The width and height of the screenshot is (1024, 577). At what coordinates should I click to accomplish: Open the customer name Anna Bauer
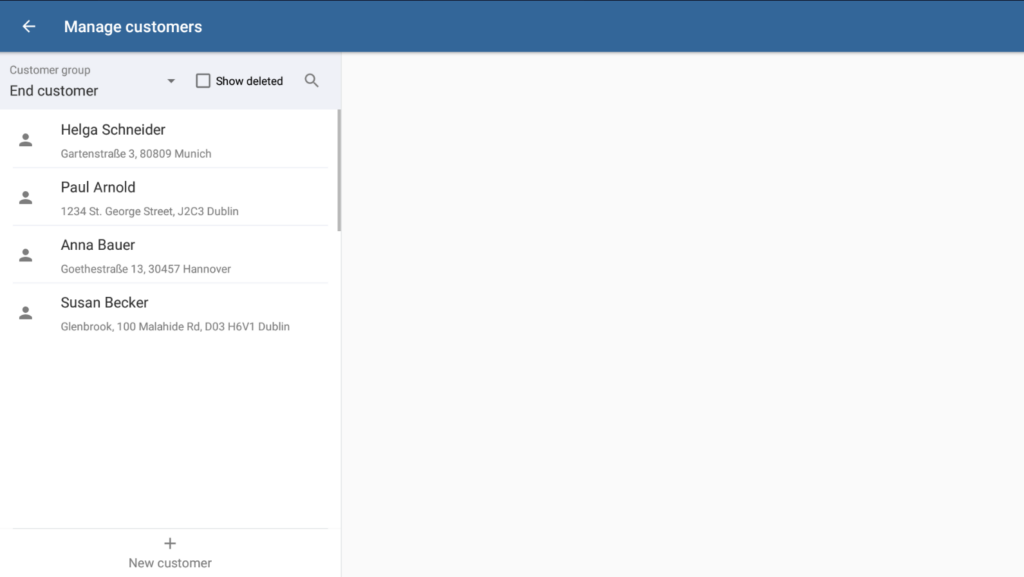pyautogui.click(x=98, y=245)
